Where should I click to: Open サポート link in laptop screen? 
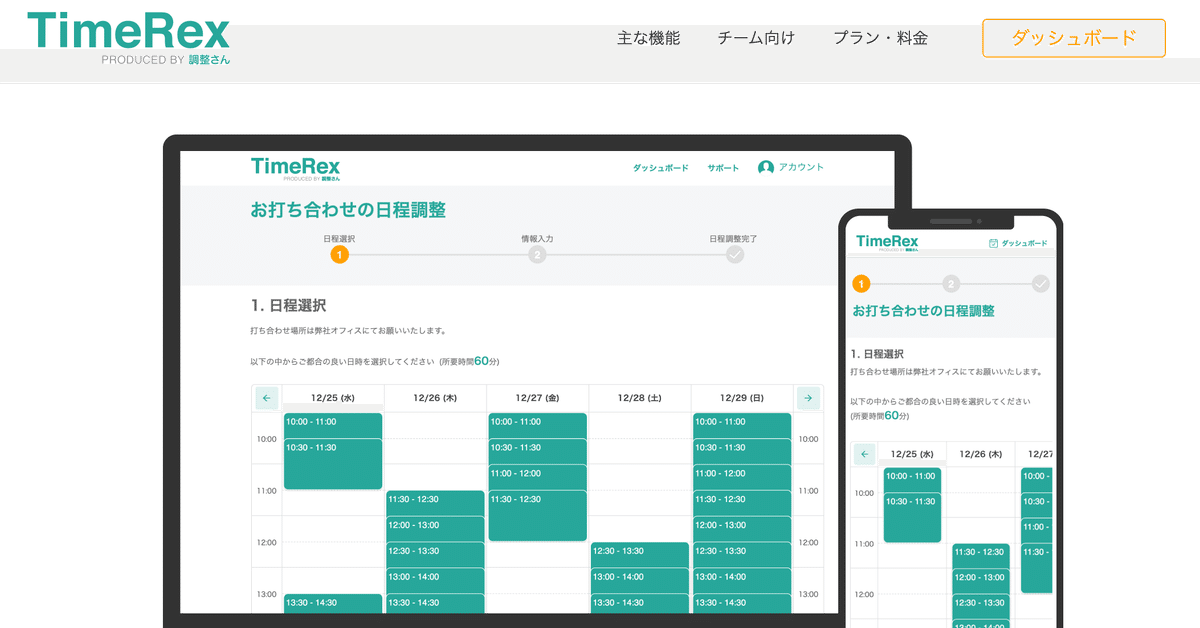(723, 168)
